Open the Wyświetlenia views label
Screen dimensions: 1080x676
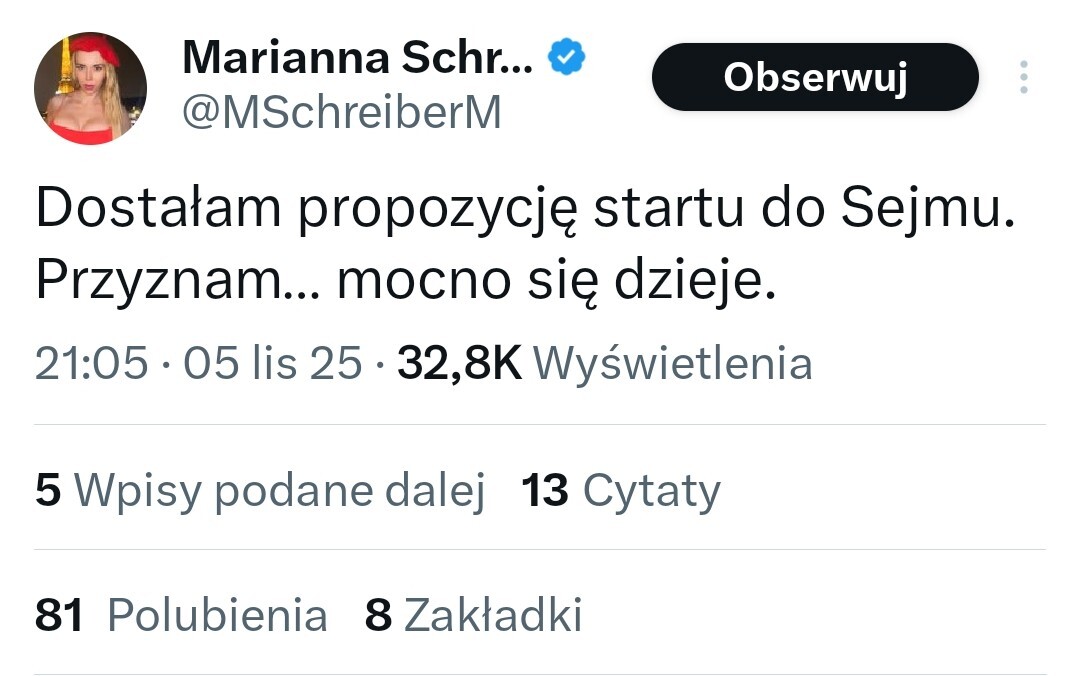[672, 364]
